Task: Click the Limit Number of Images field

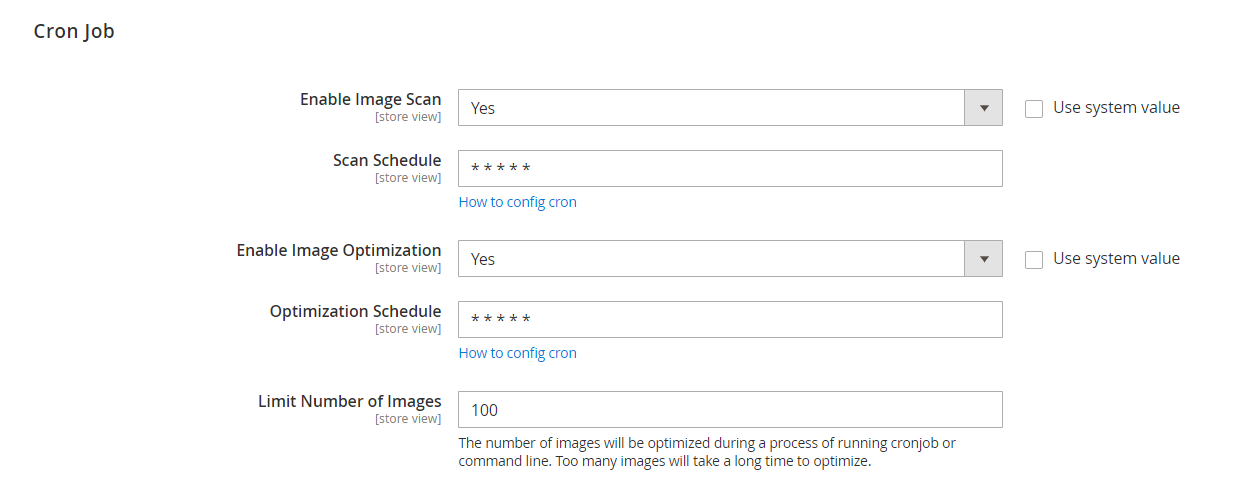Action: tap(730, 410)
